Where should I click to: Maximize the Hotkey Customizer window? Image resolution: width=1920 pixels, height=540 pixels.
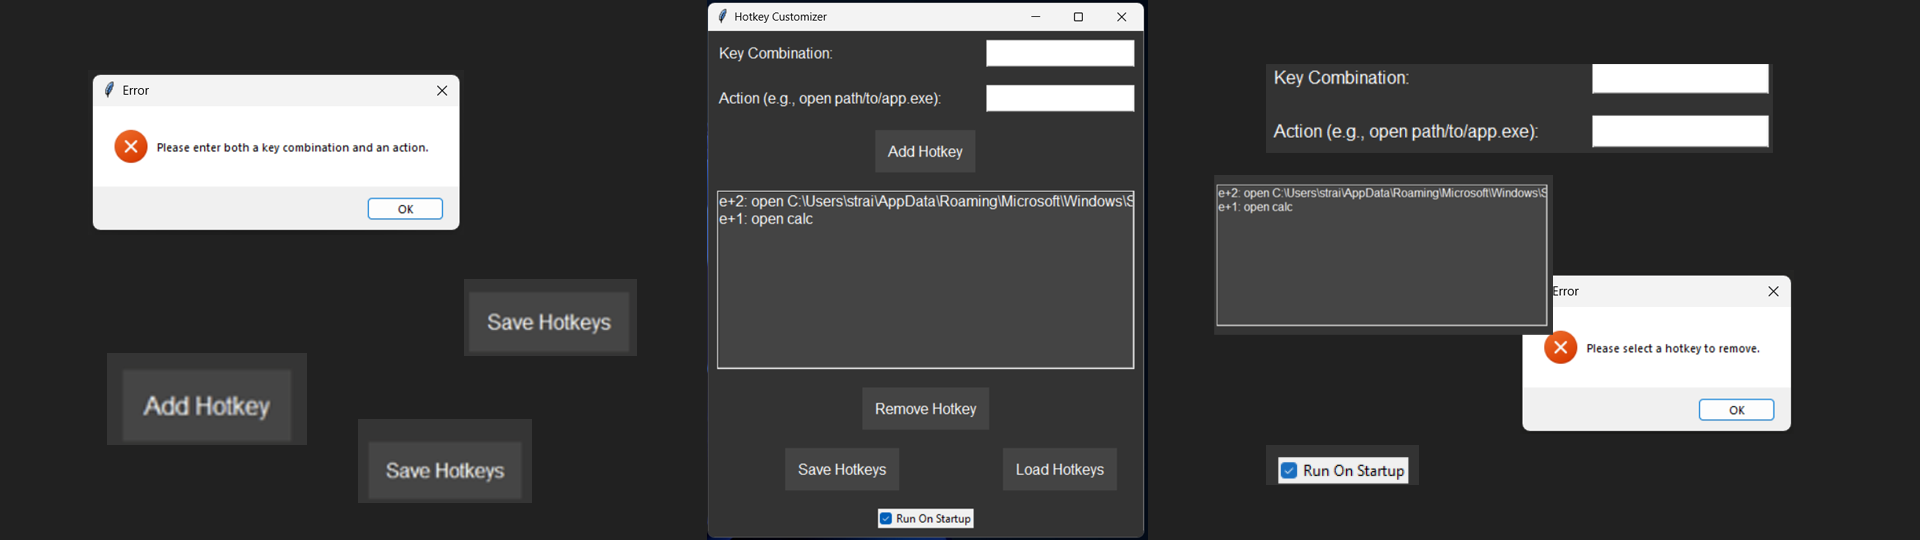[x=1078, y=16]
